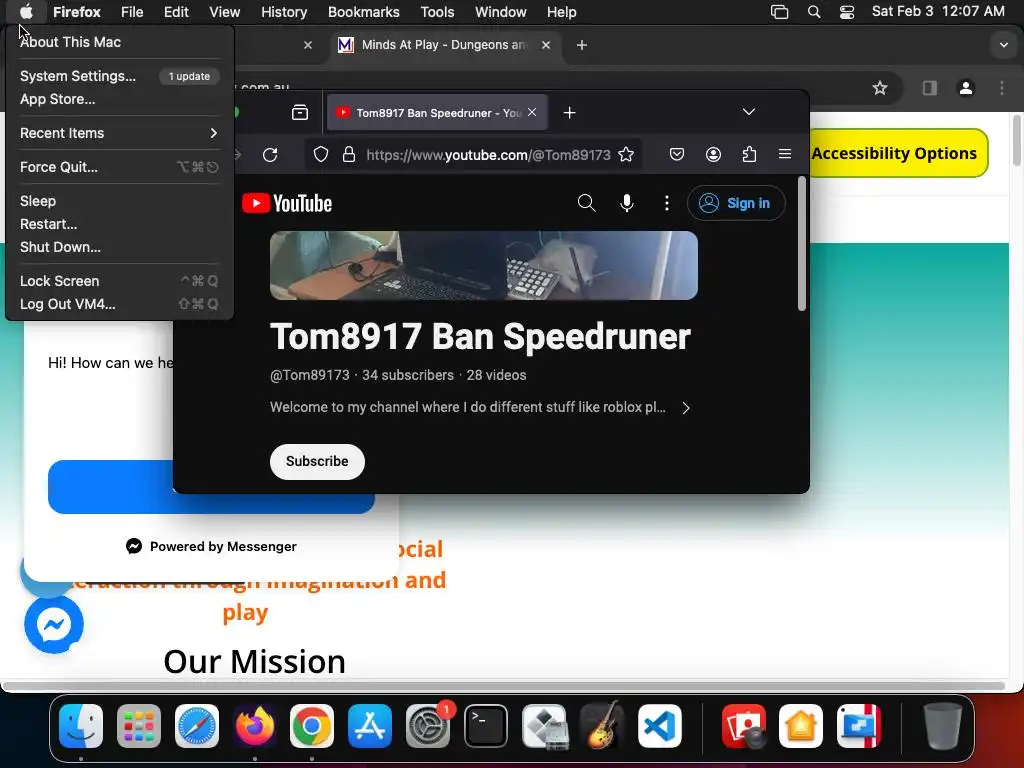Open a new tab in Firefox
This screenshot has width=1024, height=768.
click(569, 113)
